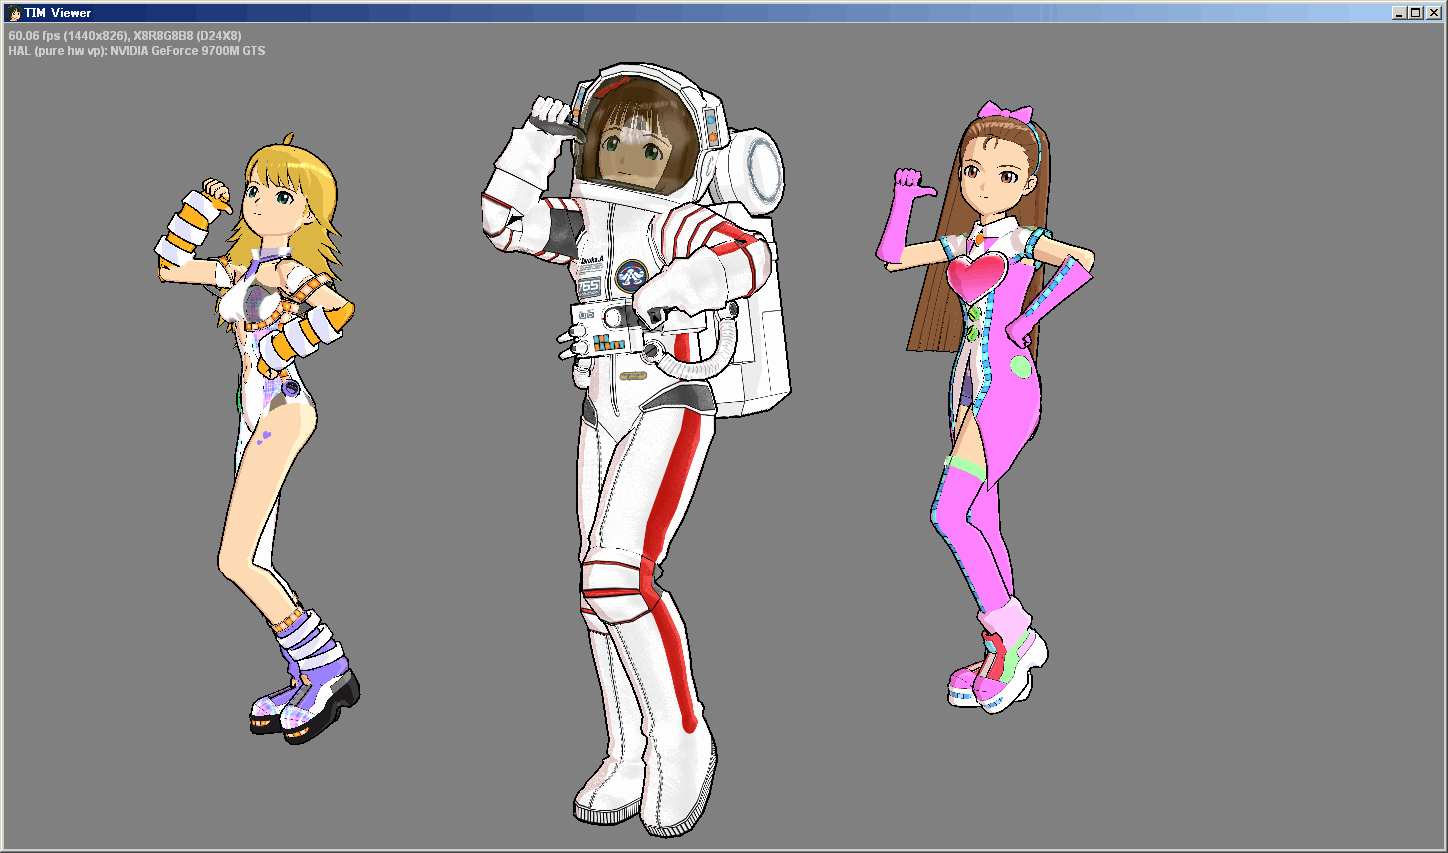Viewport: 1448px width, 853px height.
Task: Select the astronaut spacesuit character model
Action: coord(634,450)
